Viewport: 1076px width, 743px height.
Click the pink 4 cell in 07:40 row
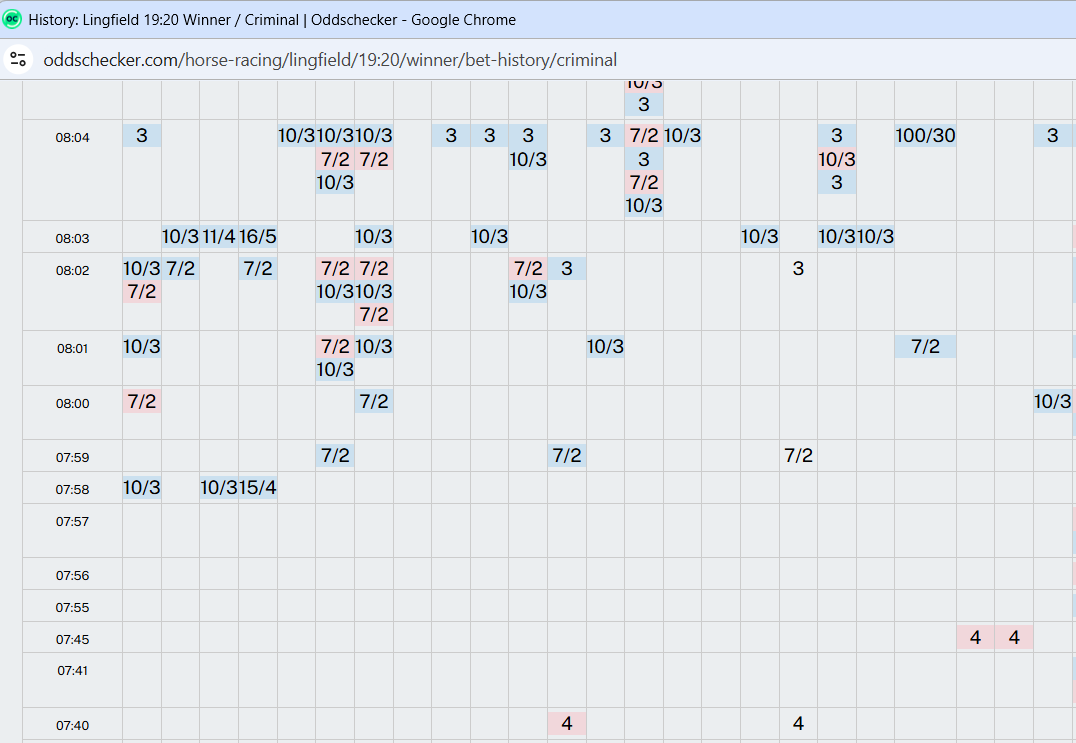pos(567,723)
